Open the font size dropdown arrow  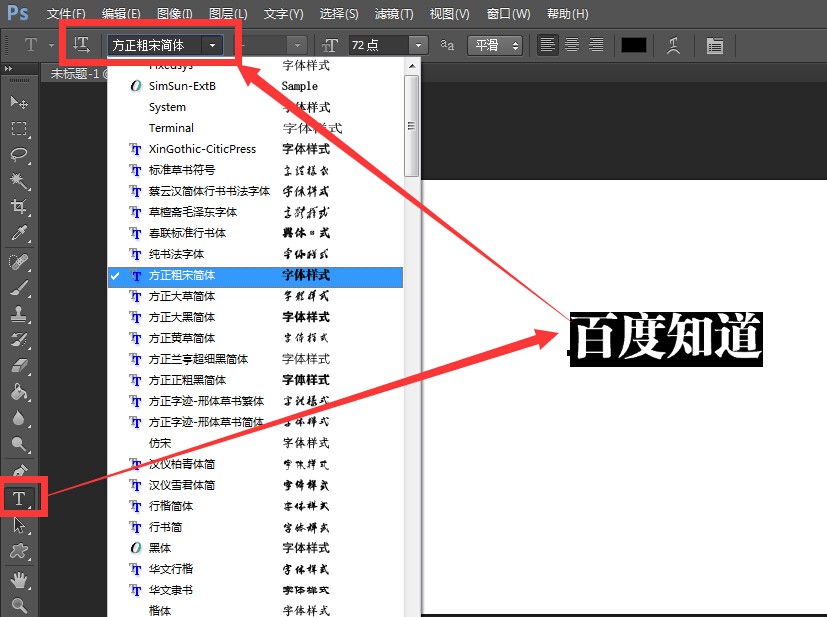[x=418, y=45]
